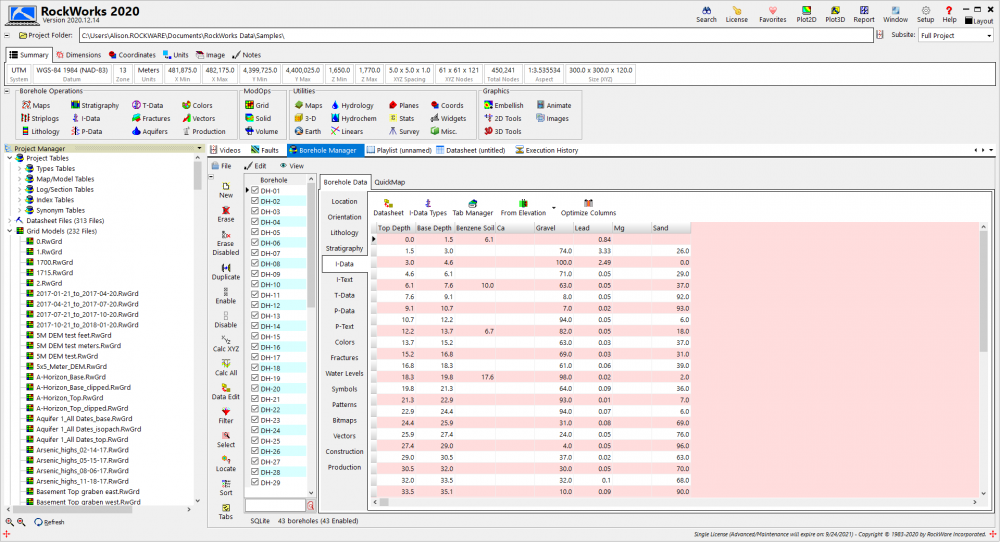
Task: Toggle DH-22 borehole checkbox
Action: click(x=255, y=409)
